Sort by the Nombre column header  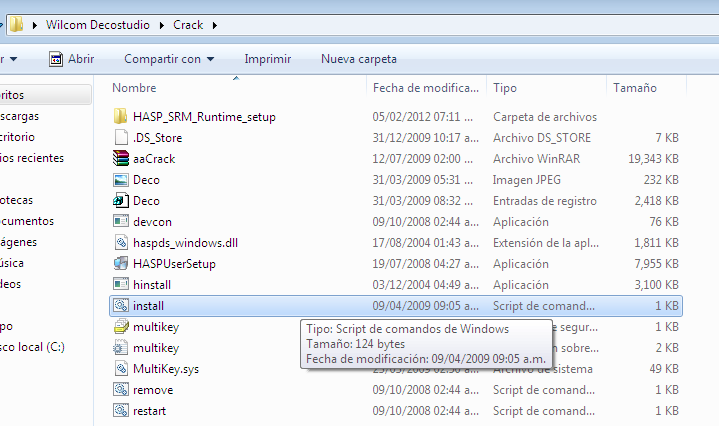(x=134, y=88)
